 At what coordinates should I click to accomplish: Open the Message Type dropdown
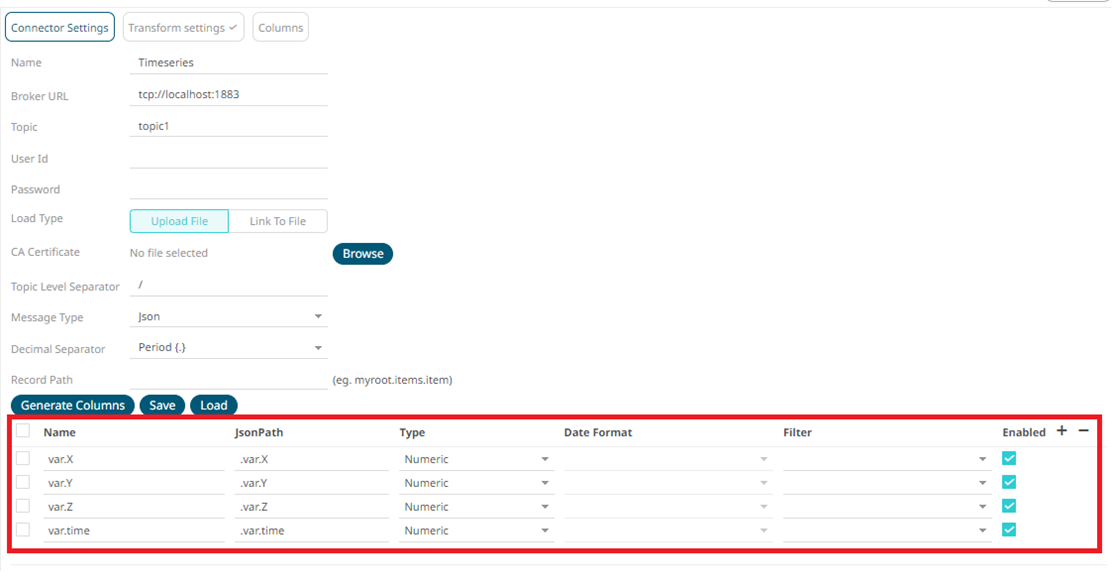click(228, 317)
